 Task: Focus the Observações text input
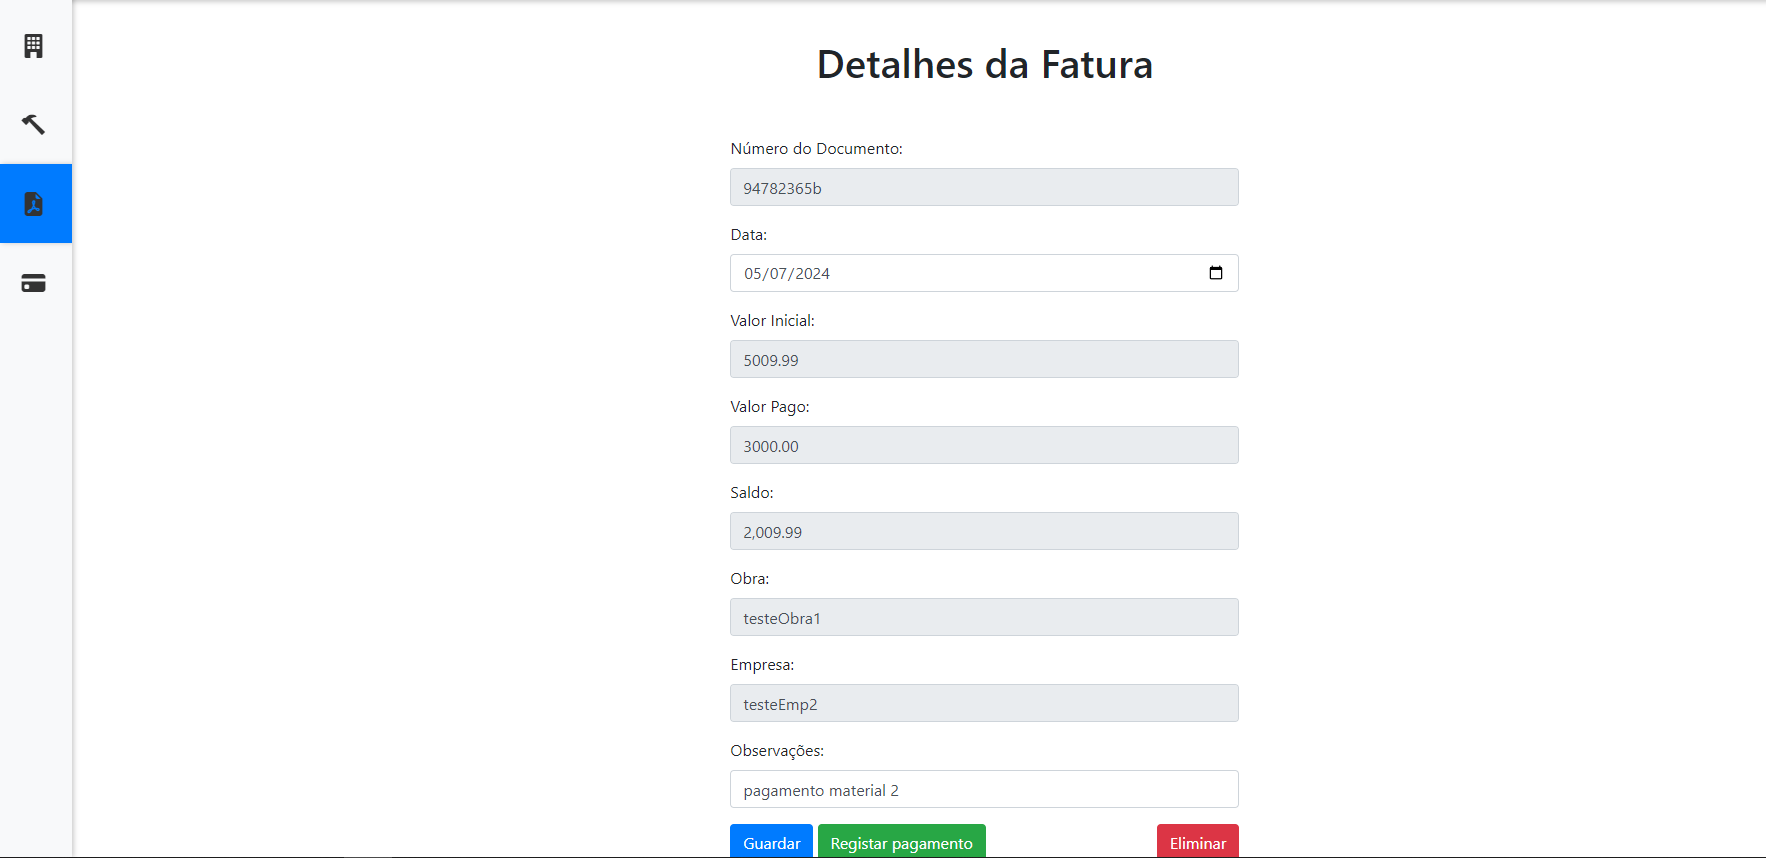pos(984,790)
